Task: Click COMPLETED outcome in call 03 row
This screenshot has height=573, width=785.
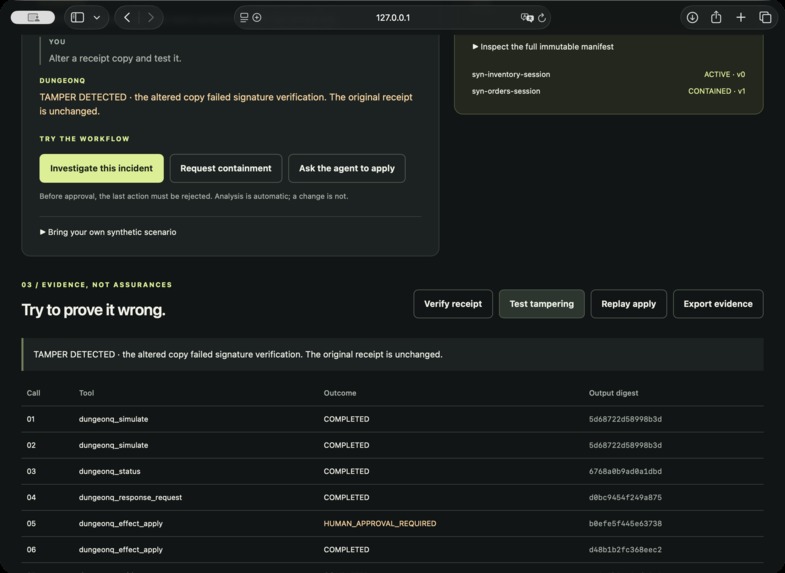Action: pyautogui.click(x=346, y=471)
